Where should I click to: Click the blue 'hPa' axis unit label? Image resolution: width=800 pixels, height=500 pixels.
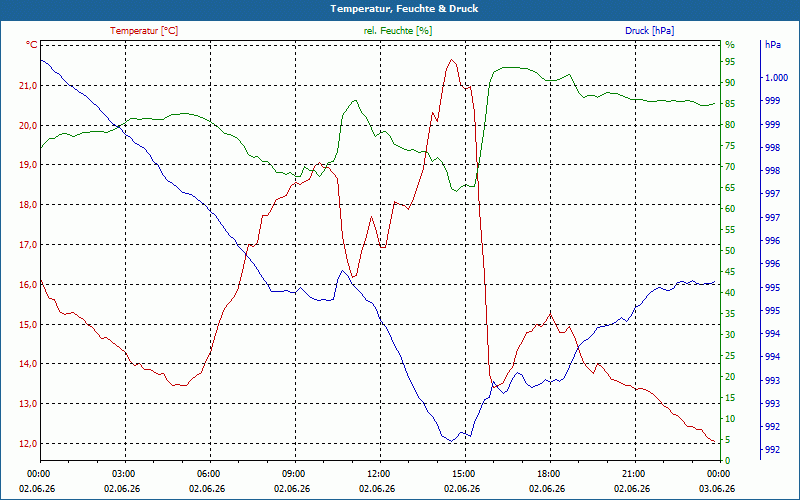point(773,45)
